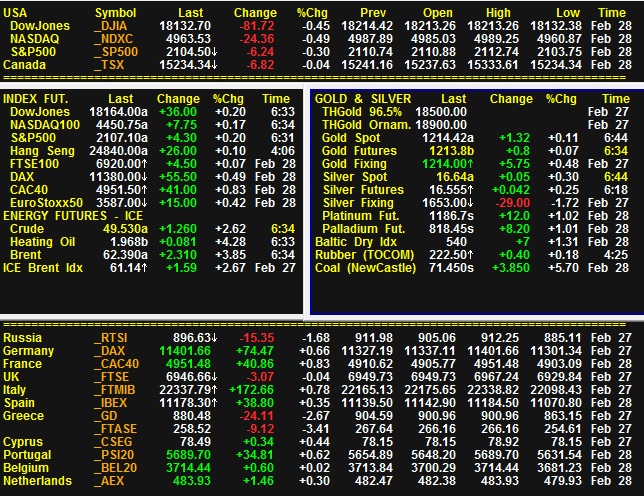Click the France country label

coord(23,364)
